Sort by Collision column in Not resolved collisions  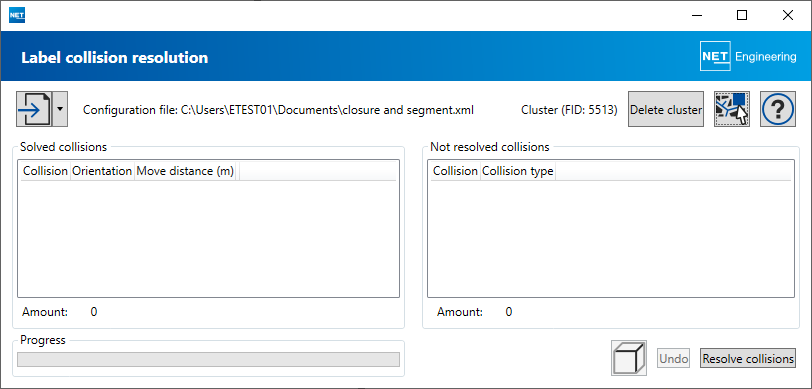point(455,171)
